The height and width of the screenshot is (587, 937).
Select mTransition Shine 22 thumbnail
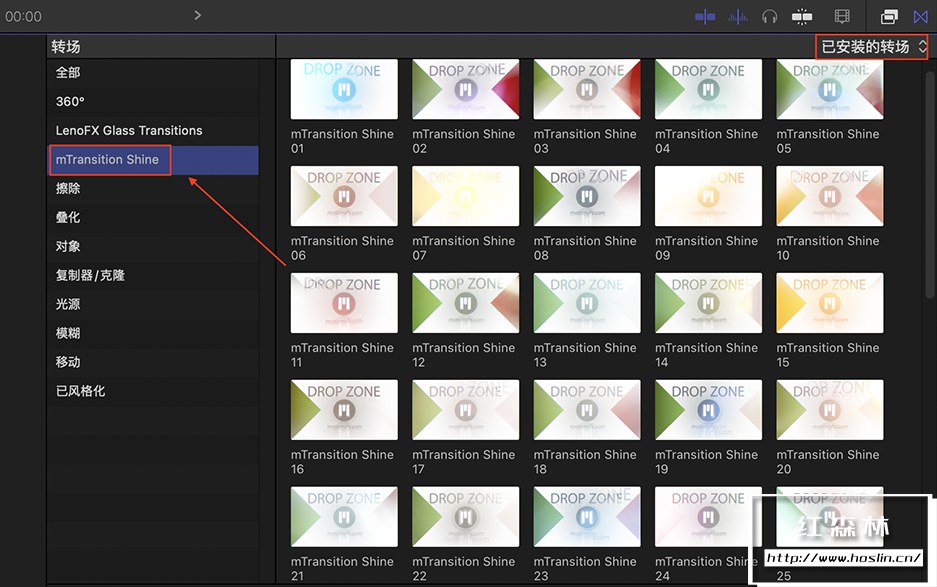[466, 517]
